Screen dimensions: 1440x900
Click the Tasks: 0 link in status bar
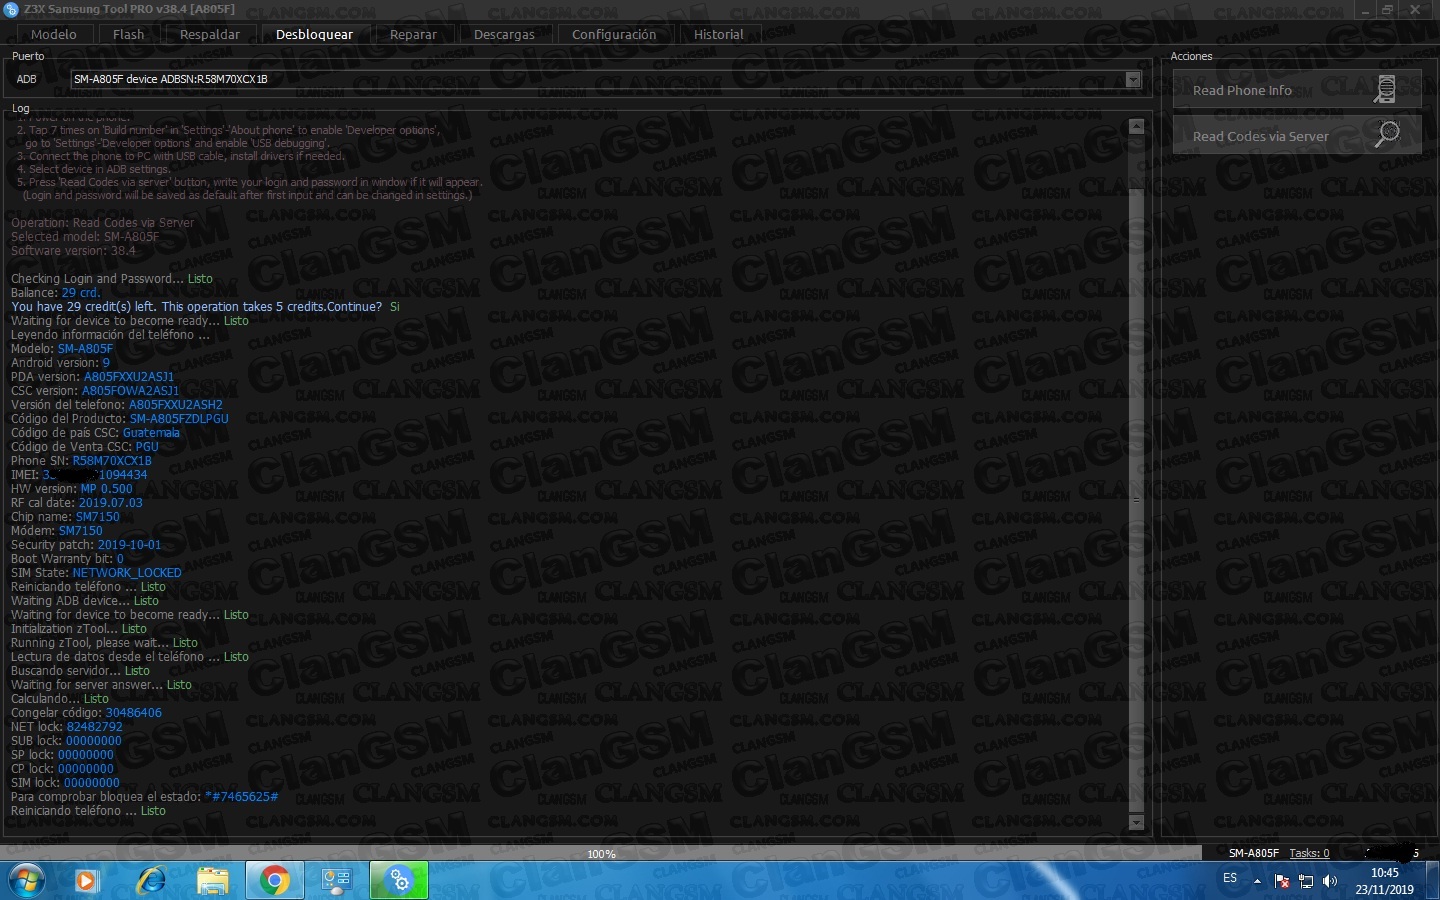coord(1309,853)
